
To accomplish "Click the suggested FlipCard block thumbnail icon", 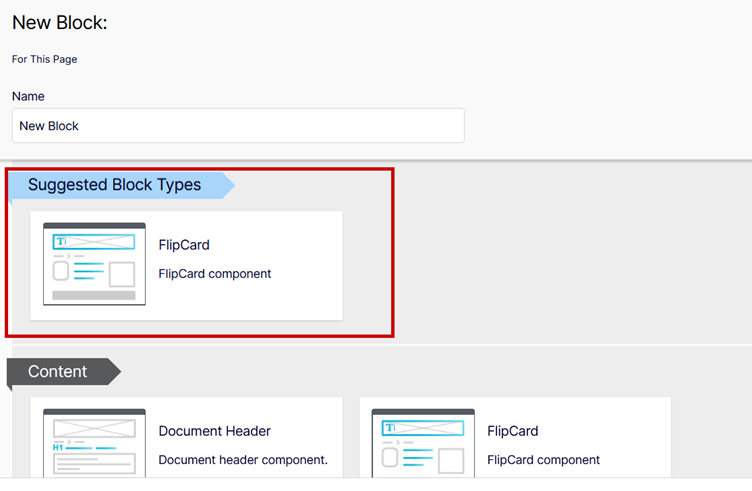I will (94, 264).
